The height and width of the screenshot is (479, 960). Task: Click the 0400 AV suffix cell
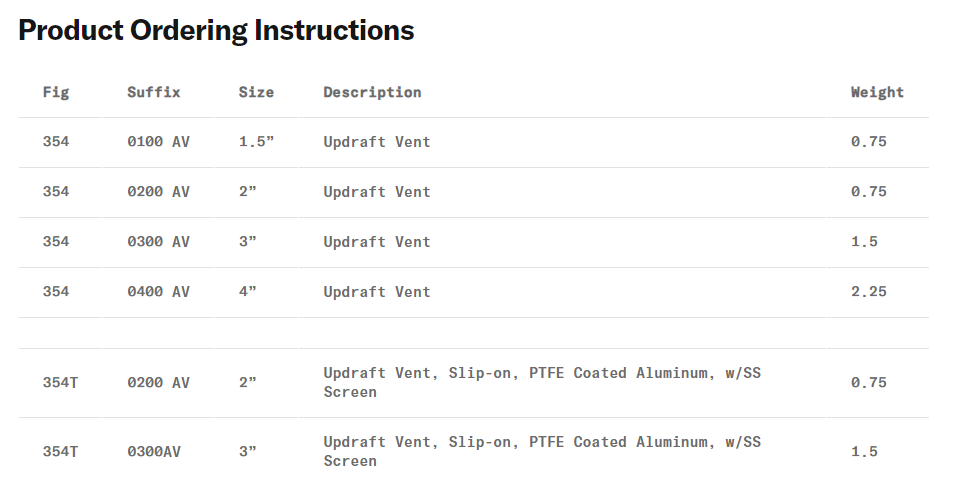(158, 292)
